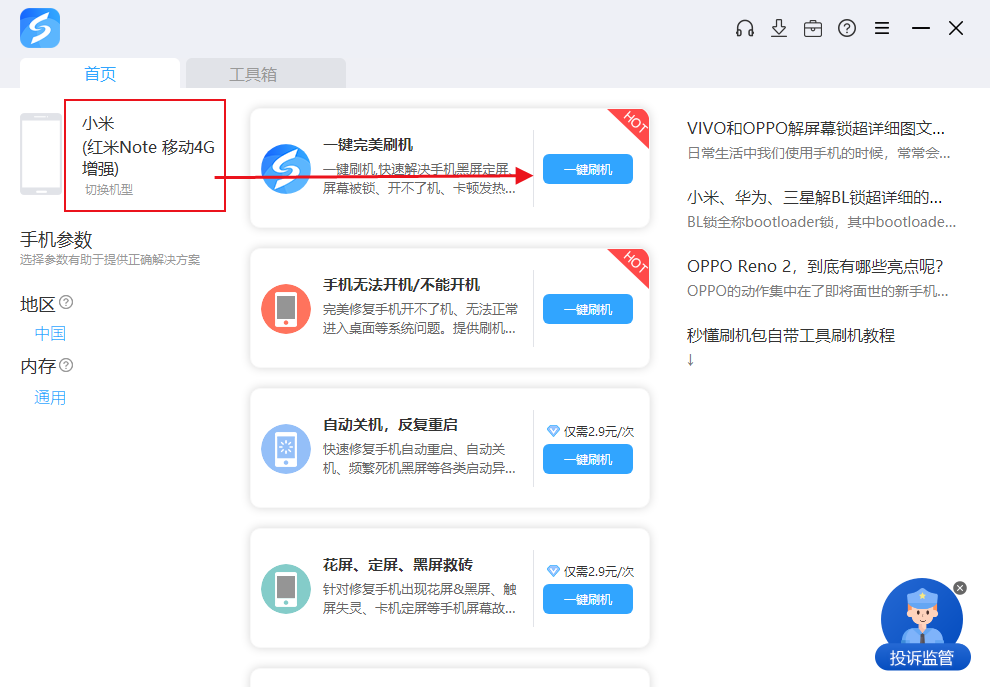Open OPPO Reno 2 highlights article
Screen dimensions: 990x687
[815, 266]
